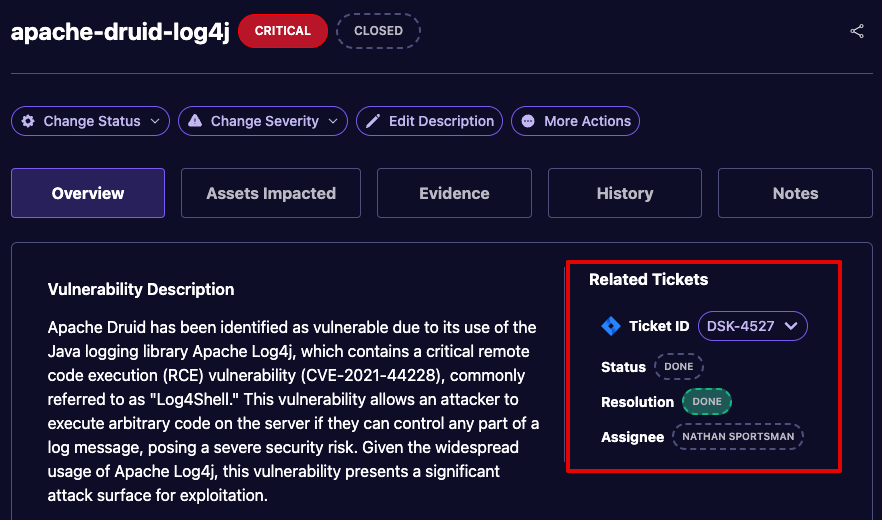Expand the Change Status dropdown chevron

click(x=155, y=121)
